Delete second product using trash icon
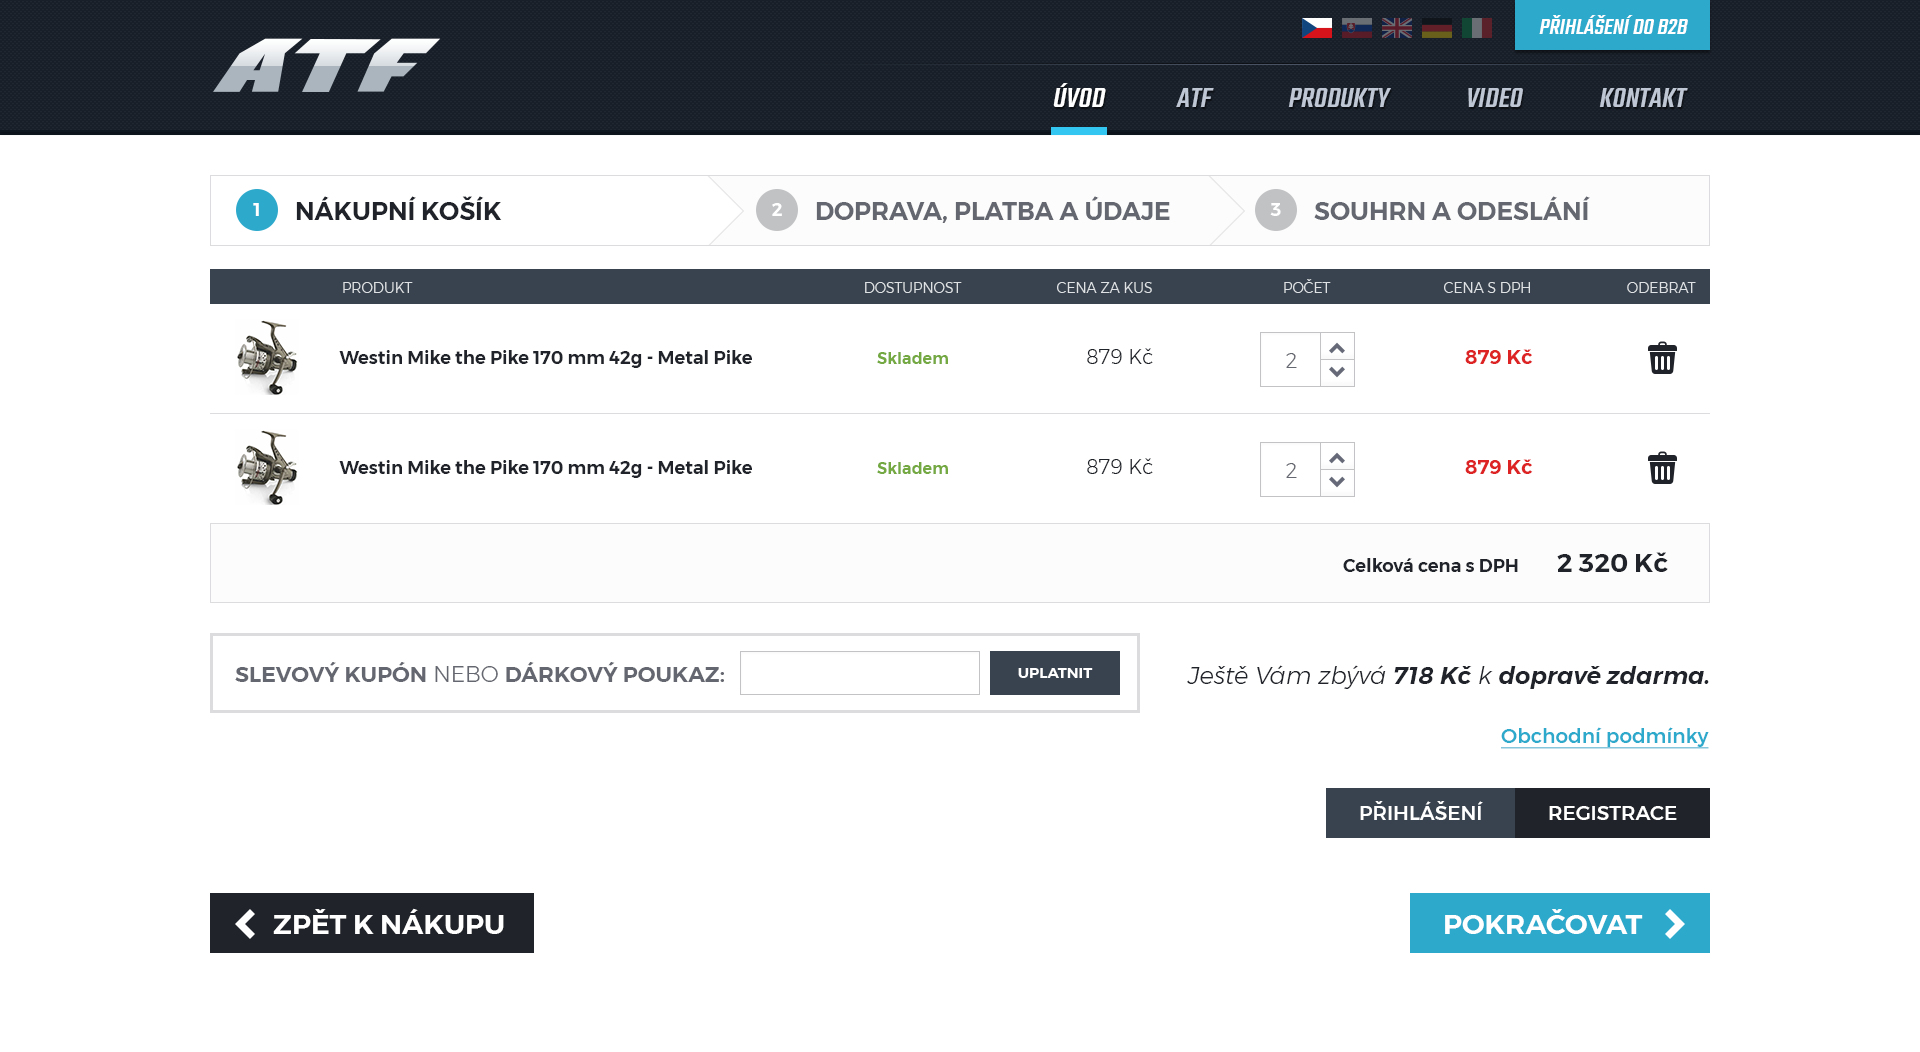 click(x=1661, y=468)
